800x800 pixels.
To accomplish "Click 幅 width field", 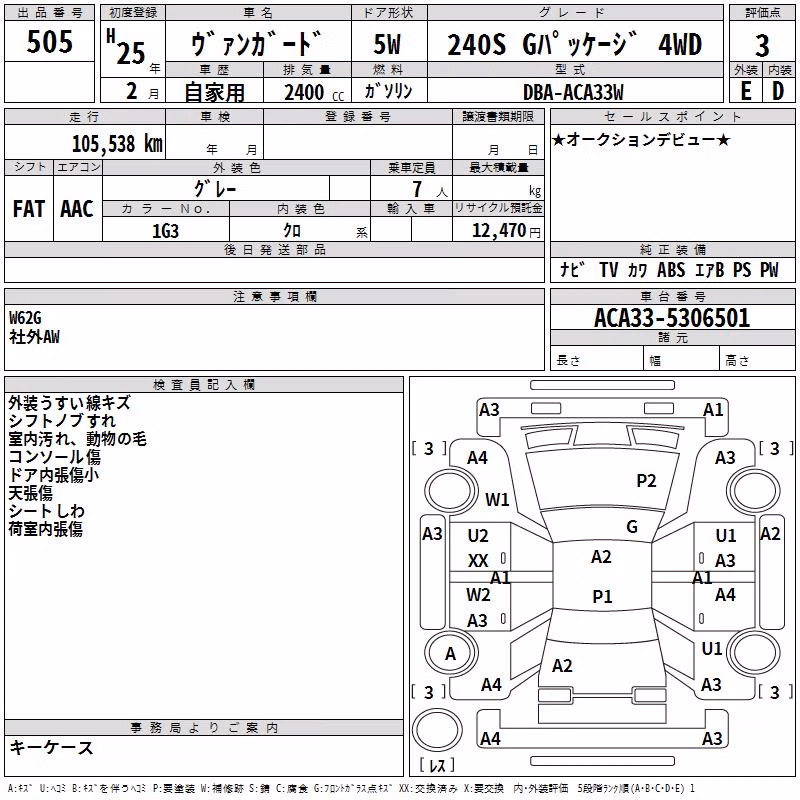I will point(682,360).
